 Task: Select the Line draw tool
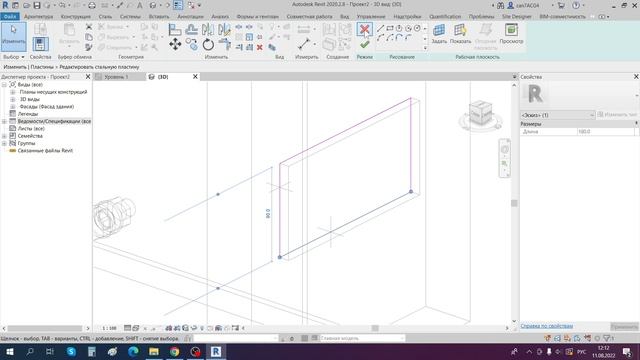(380, 28)
